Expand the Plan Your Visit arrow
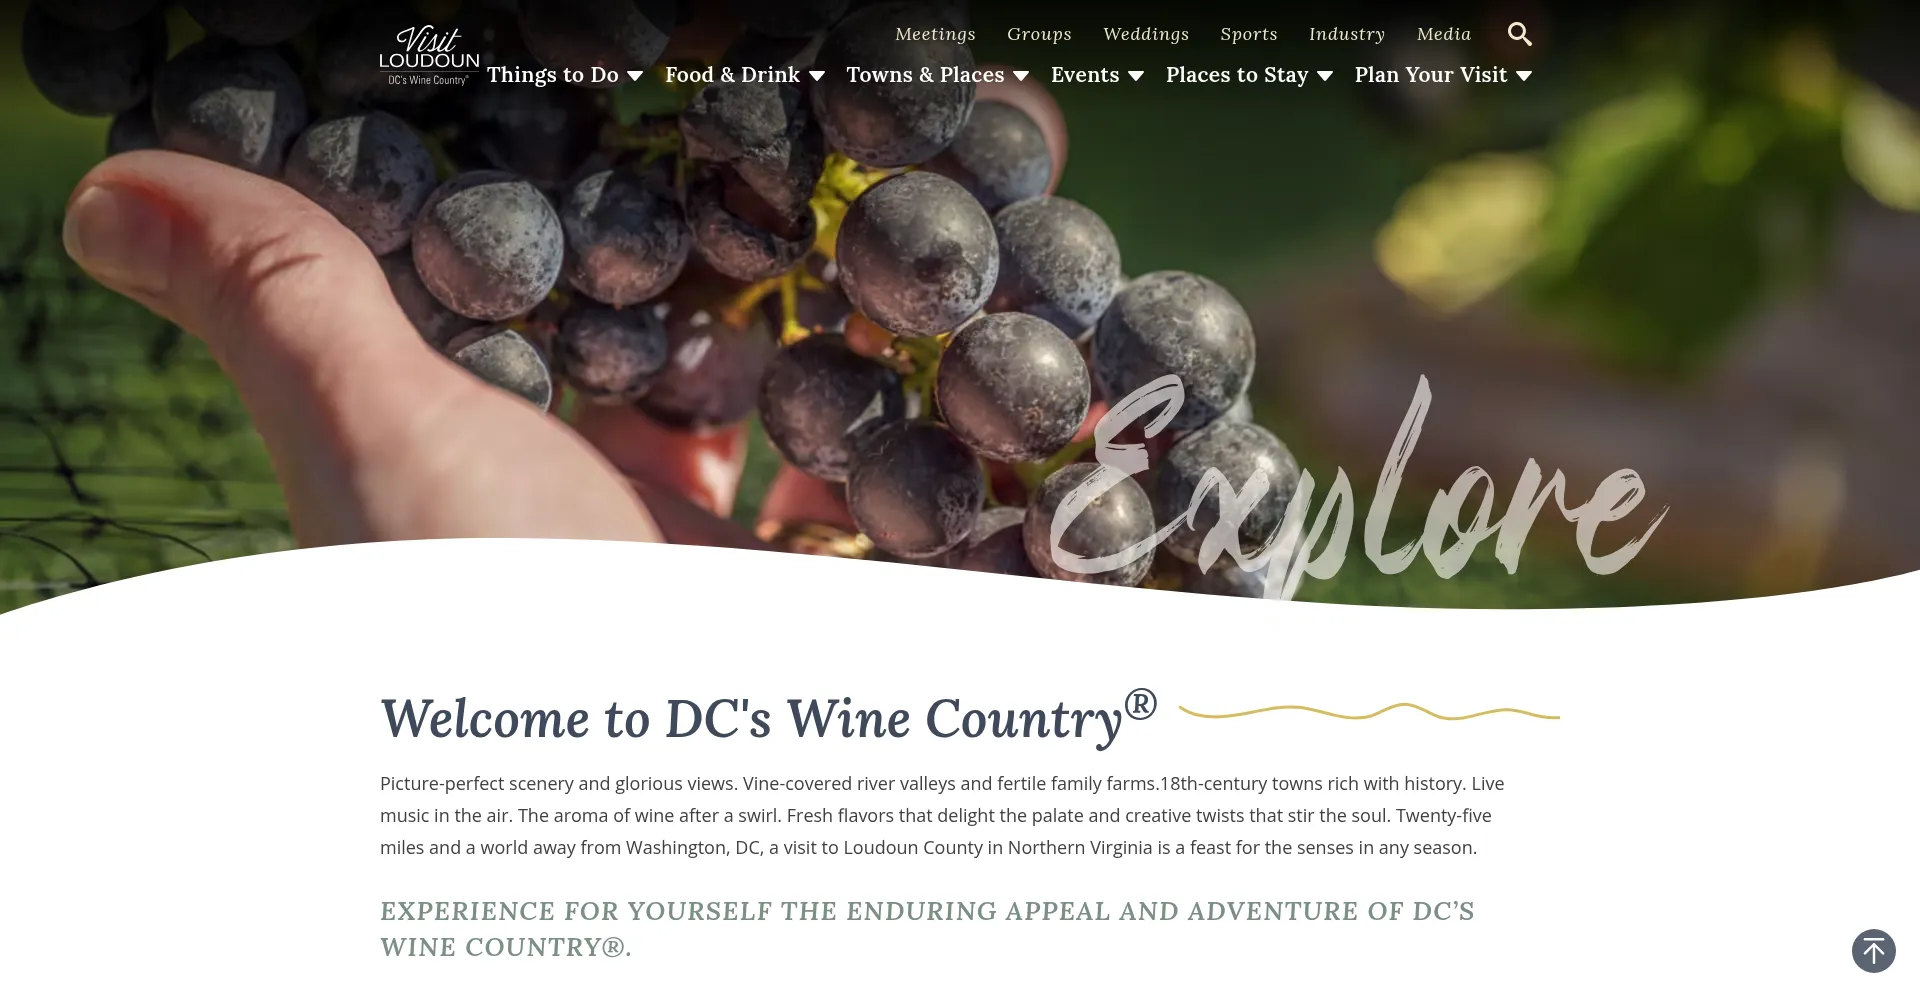The height and width of the screenshot is (993, 1920). [x=1524, y=76]
